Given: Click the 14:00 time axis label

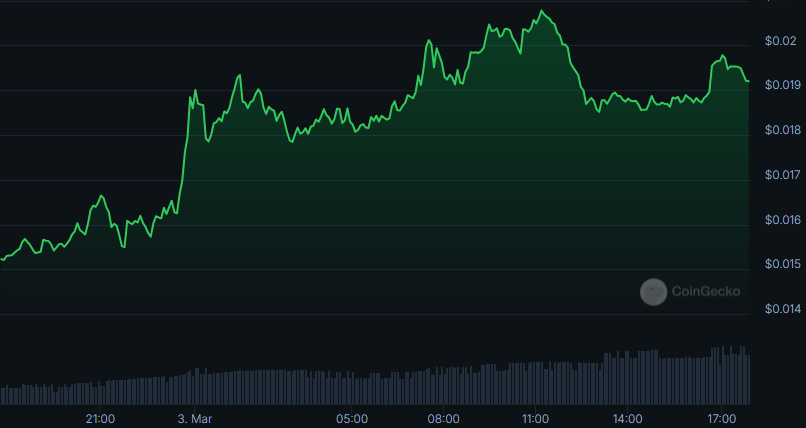Looking at the screenshot, I should 627,418.
